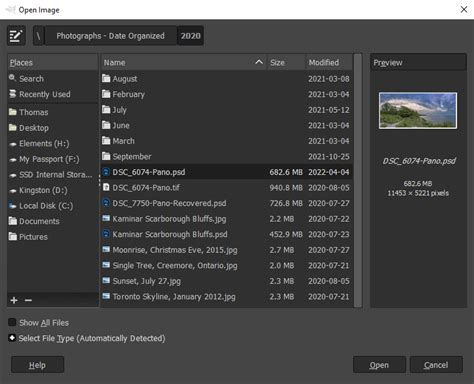
Task: Select the February folder icon
Action: pyautogui.click(x=106, y=94)
